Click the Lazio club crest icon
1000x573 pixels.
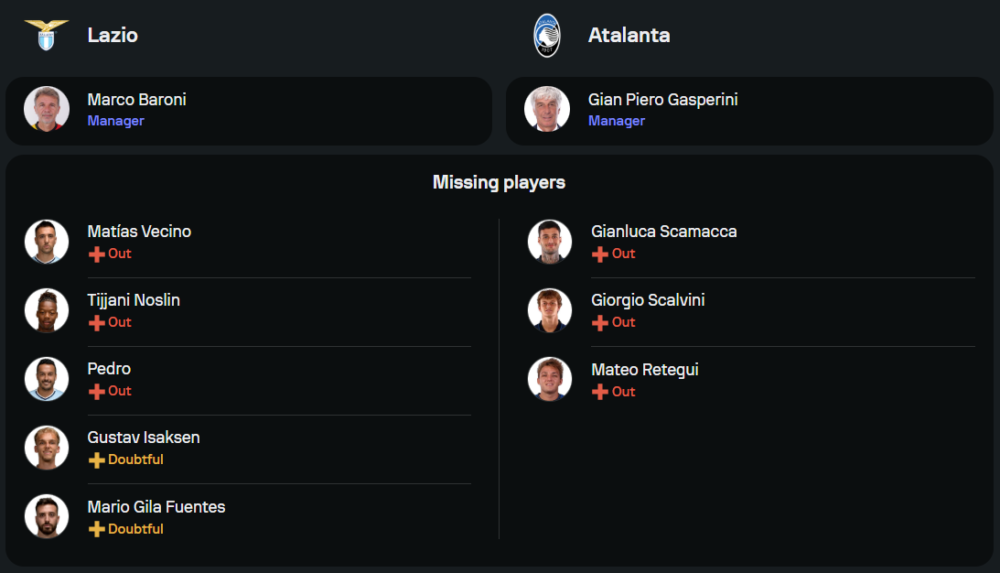(x=46, y=35)
